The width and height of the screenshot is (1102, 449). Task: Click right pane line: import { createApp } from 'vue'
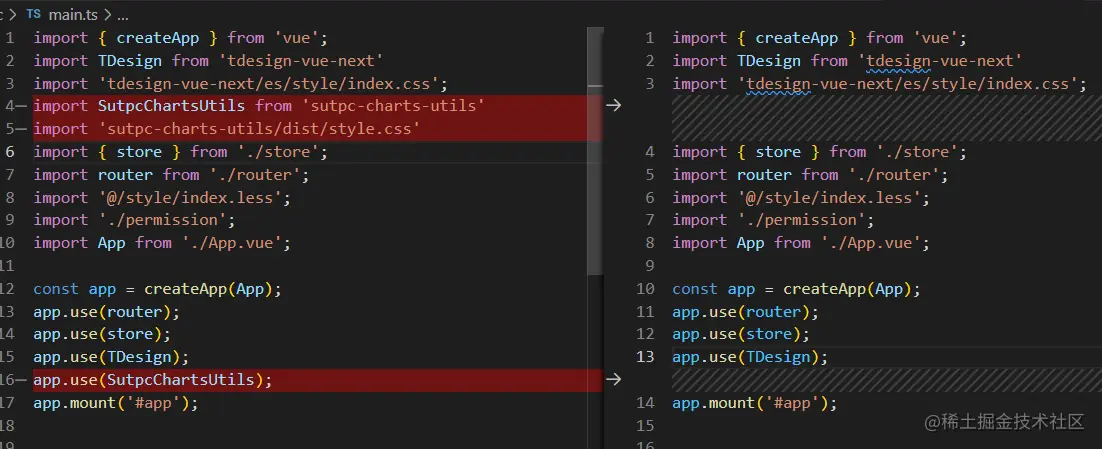pos(819,38)
